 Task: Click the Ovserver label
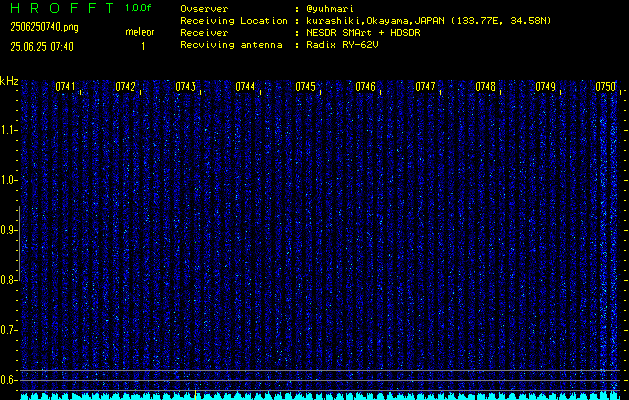pyautogui.click(x=204, y=9)
